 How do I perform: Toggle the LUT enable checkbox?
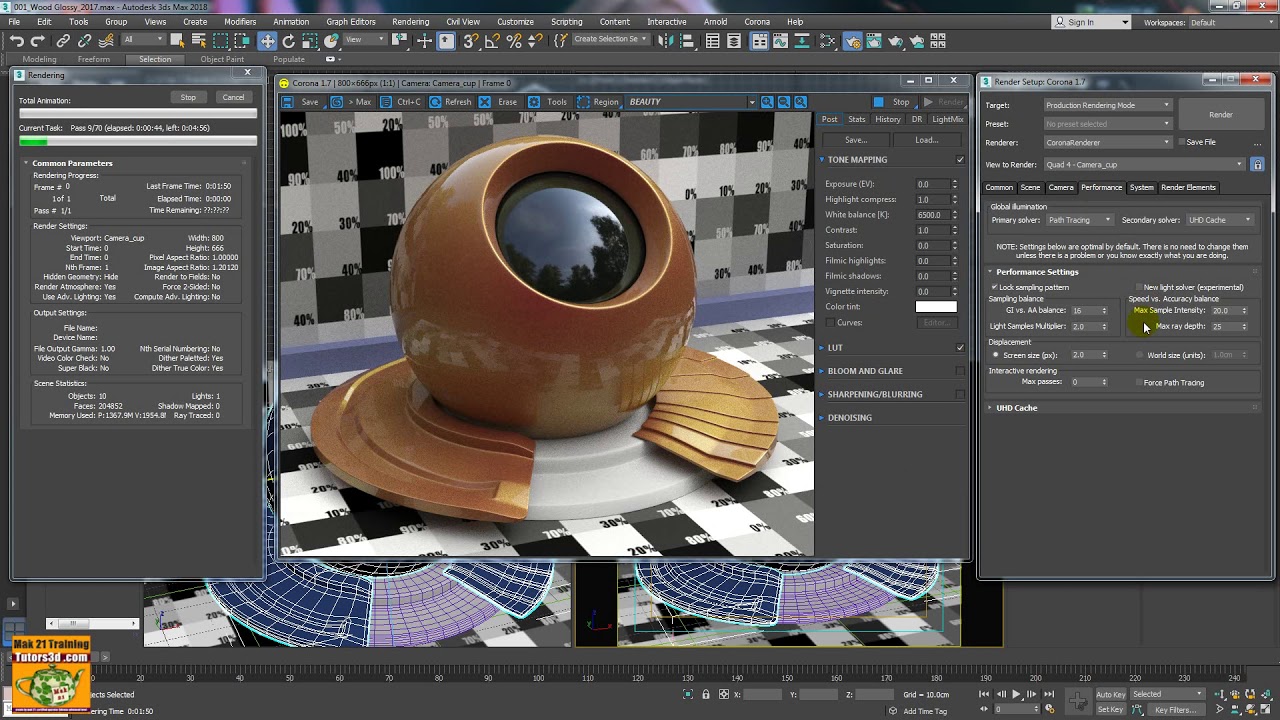click(x=960, y=348)
